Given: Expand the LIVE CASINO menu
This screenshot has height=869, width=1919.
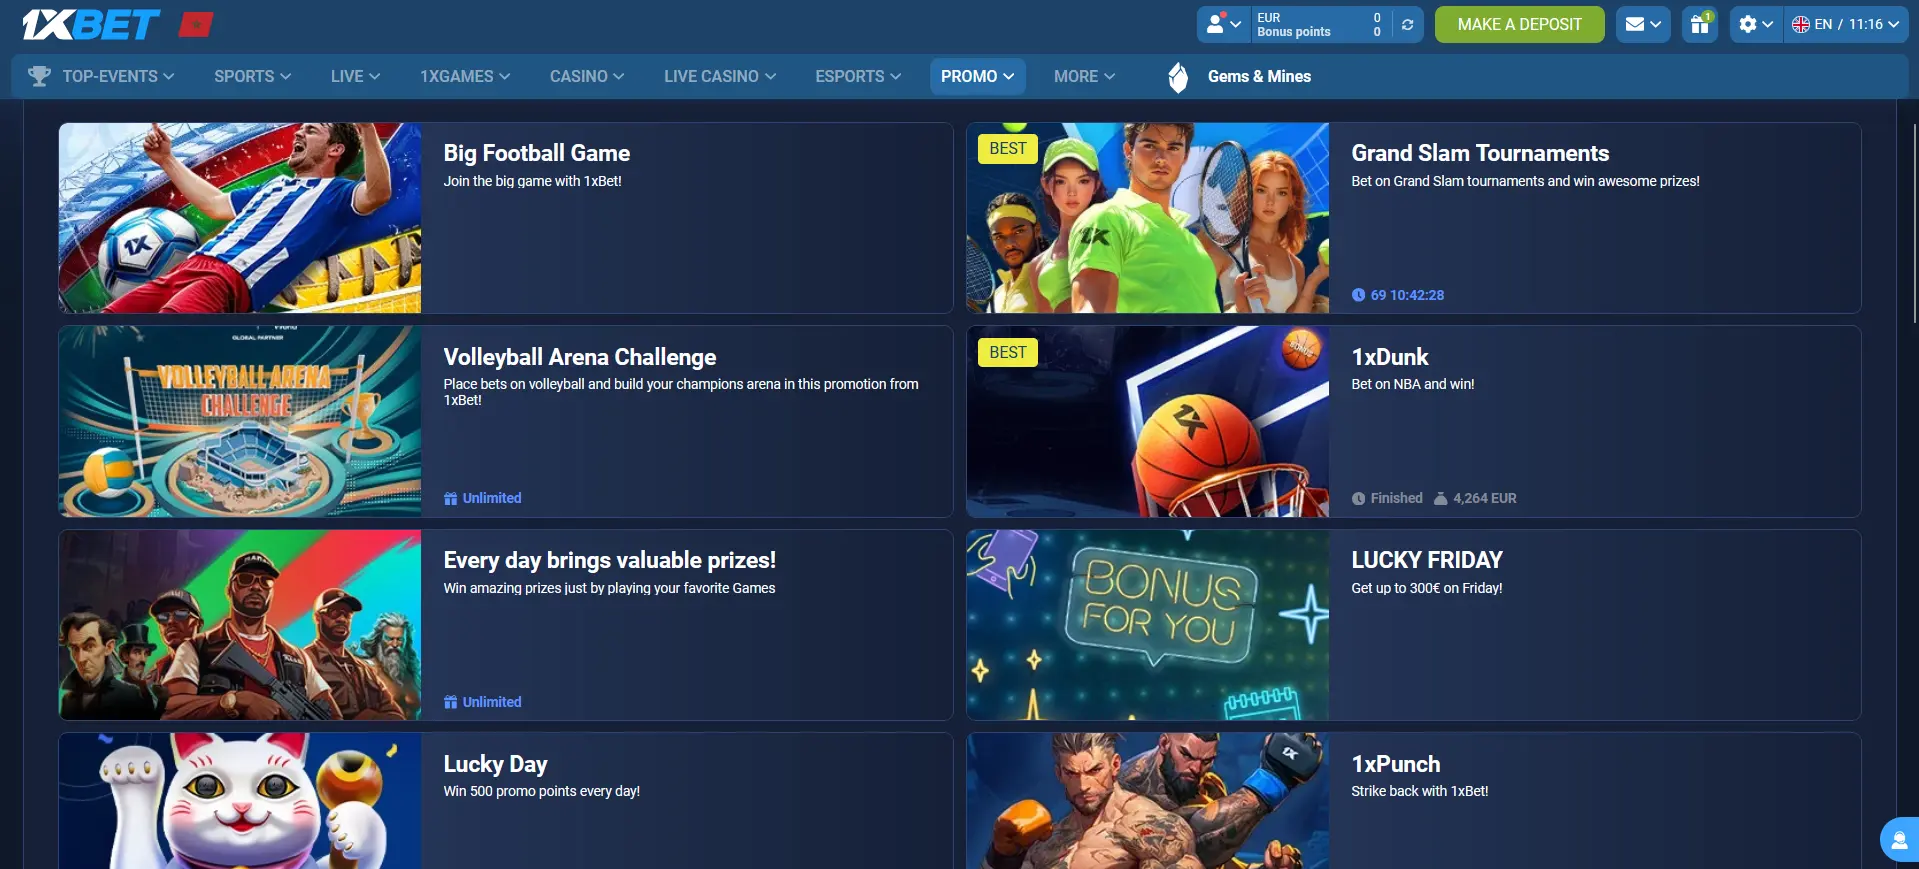Looking at the screenshot, I should [x=720, y=76].
